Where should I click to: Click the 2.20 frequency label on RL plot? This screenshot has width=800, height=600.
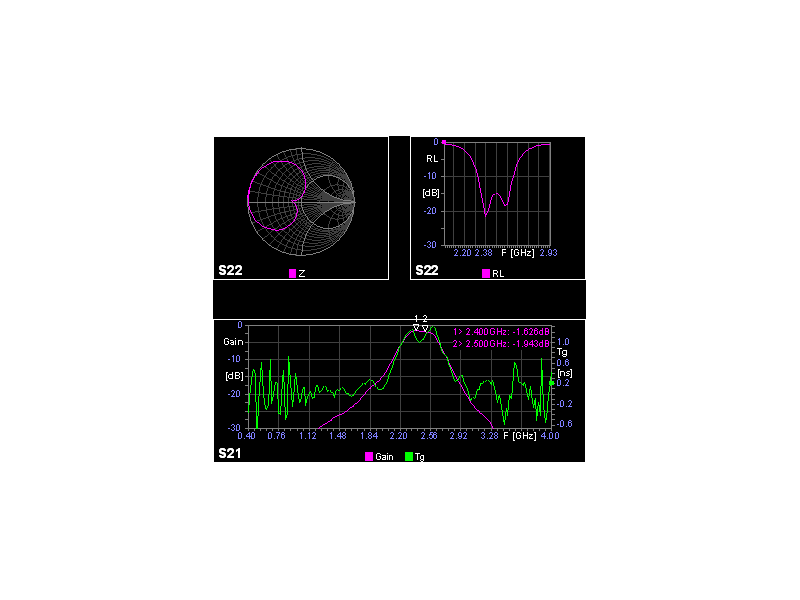[463, 253]
